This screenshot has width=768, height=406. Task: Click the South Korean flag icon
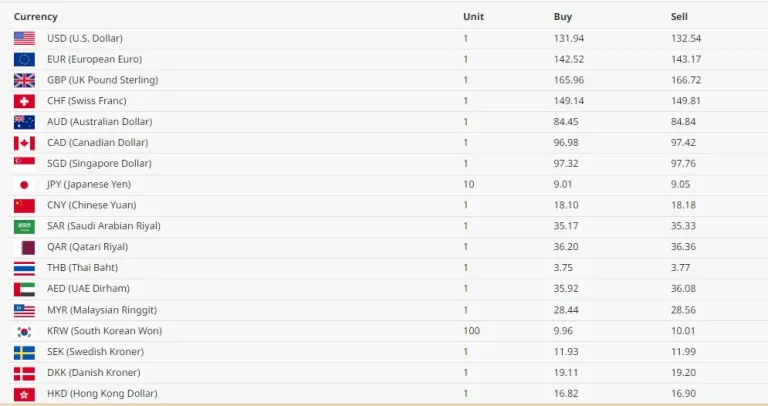pyautogui.click(x=24, y=331)
